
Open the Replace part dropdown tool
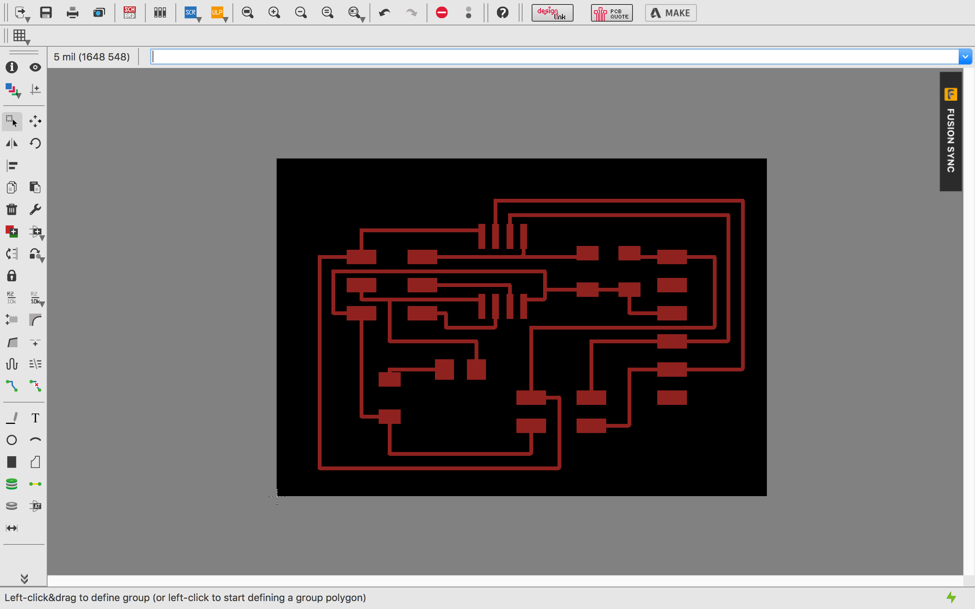36,233
